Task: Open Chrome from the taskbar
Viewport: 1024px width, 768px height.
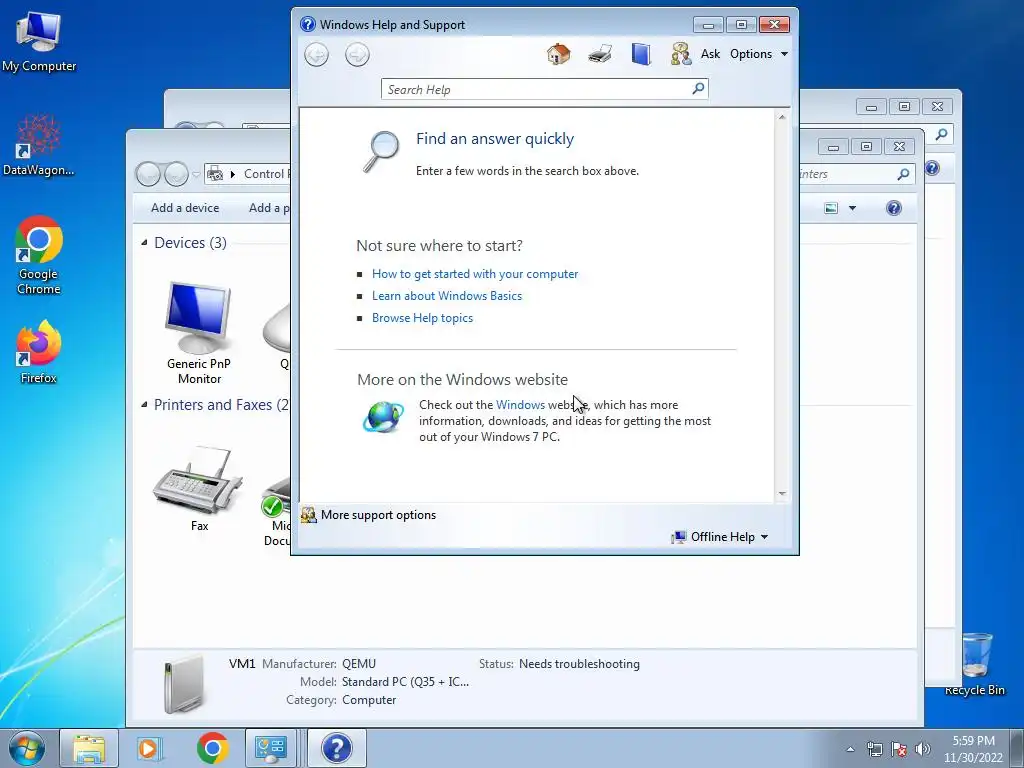Action: pyautogui.click(x=212, y=748)
